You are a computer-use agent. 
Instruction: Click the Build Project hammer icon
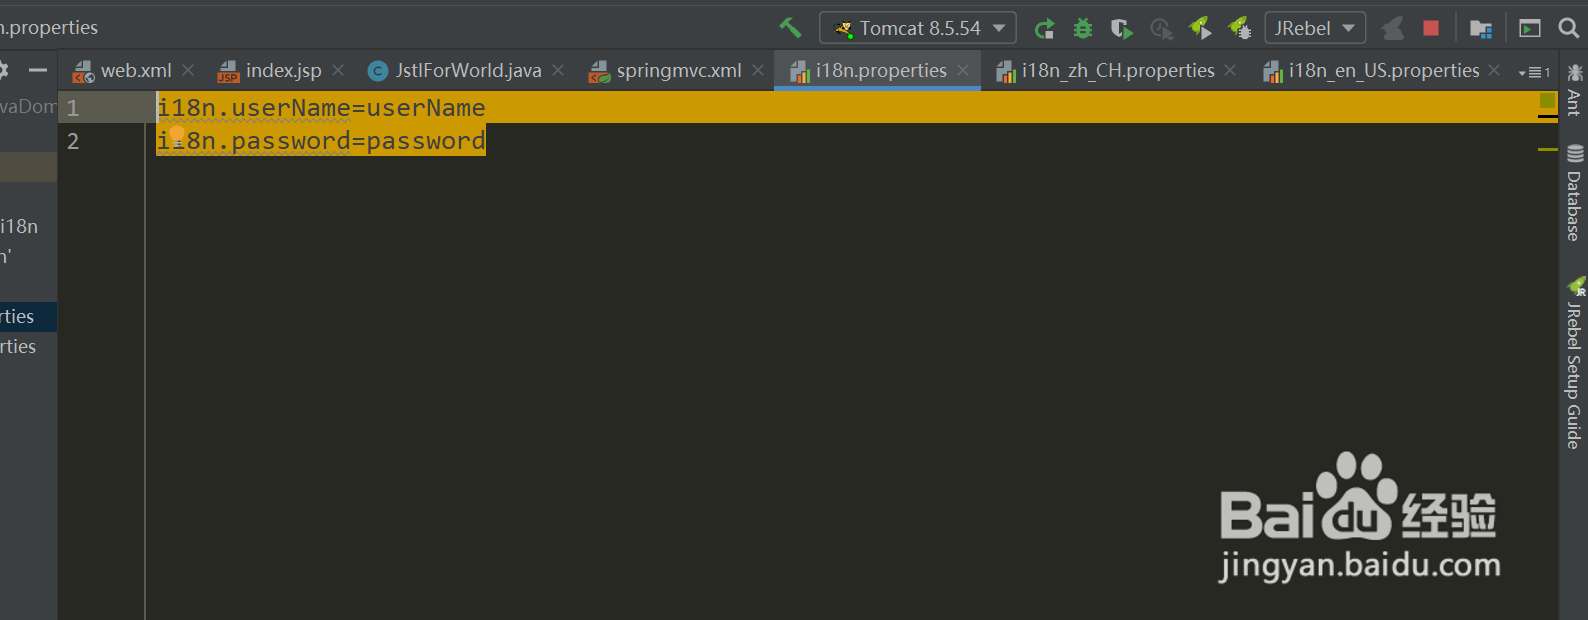click(790, 28)
